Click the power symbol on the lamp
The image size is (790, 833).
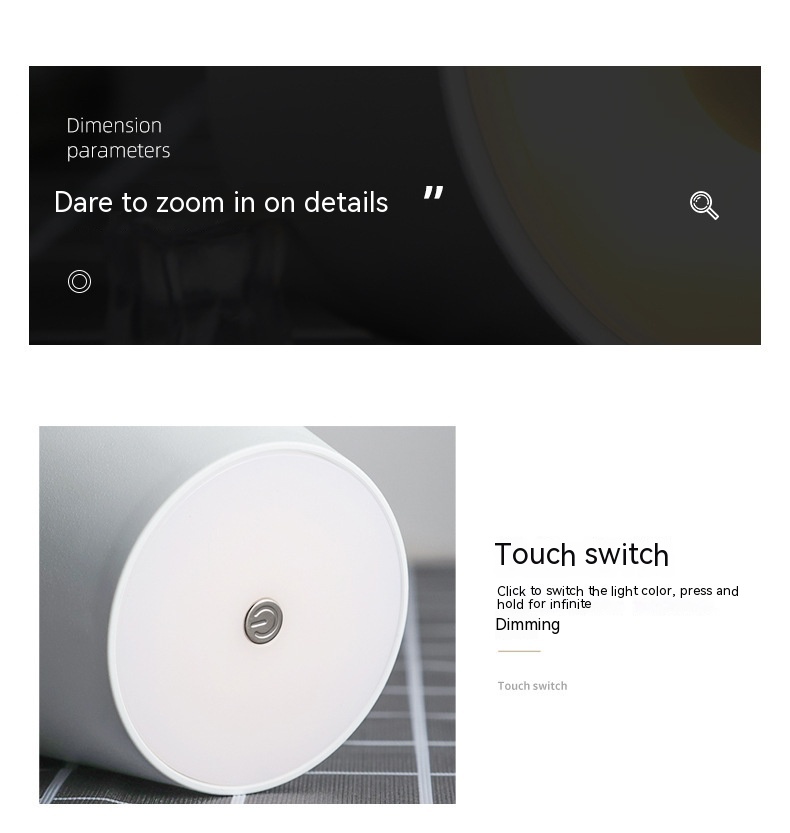click(x=262, y=622)
